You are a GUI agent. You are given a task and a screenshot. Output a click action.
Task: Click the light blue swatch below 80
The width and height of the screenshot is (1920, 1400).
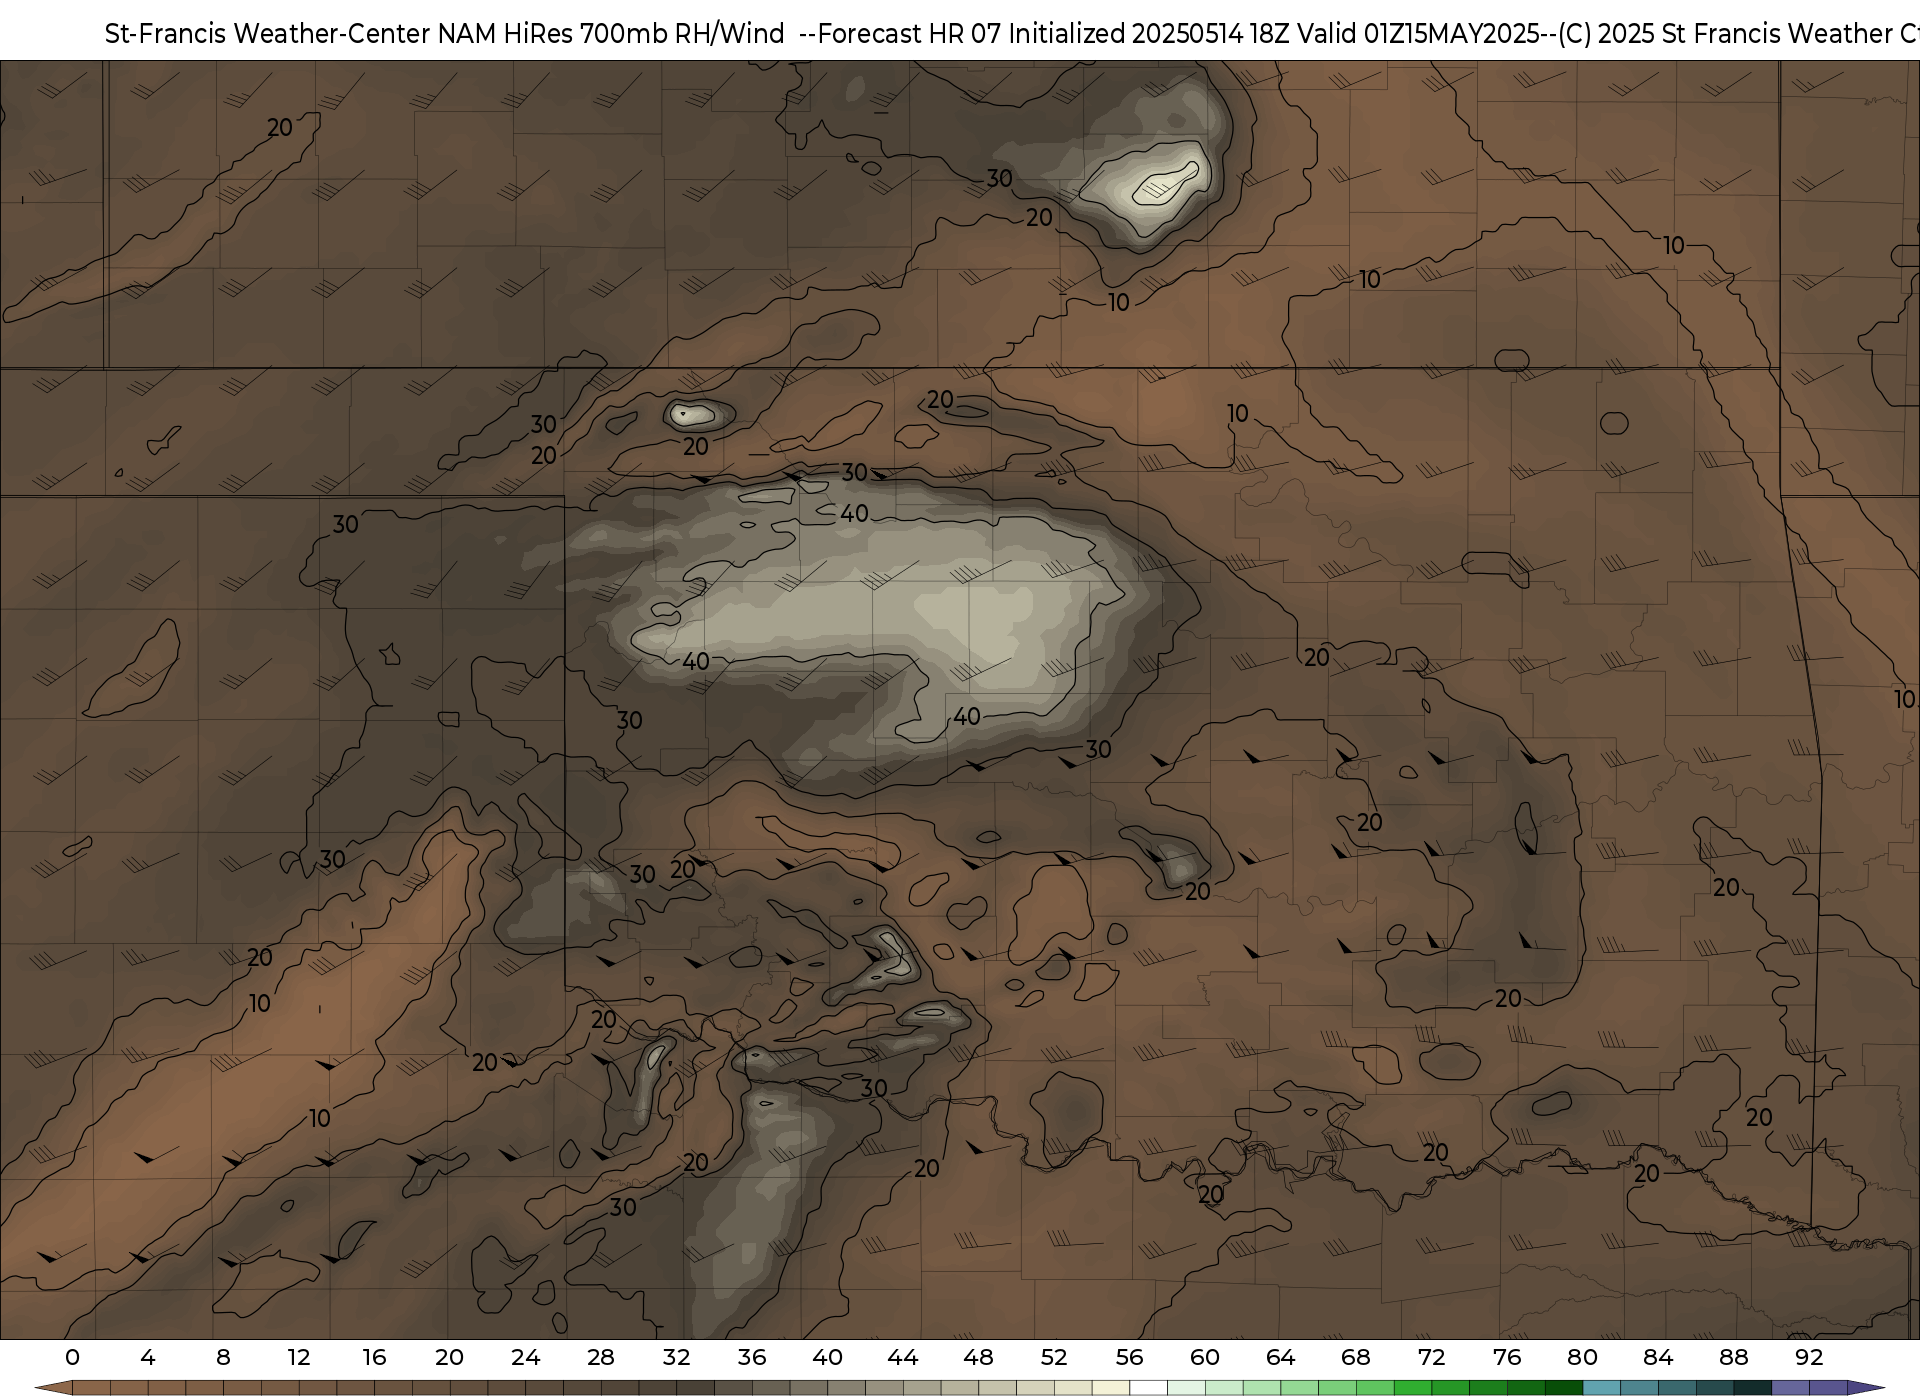1602,1389
